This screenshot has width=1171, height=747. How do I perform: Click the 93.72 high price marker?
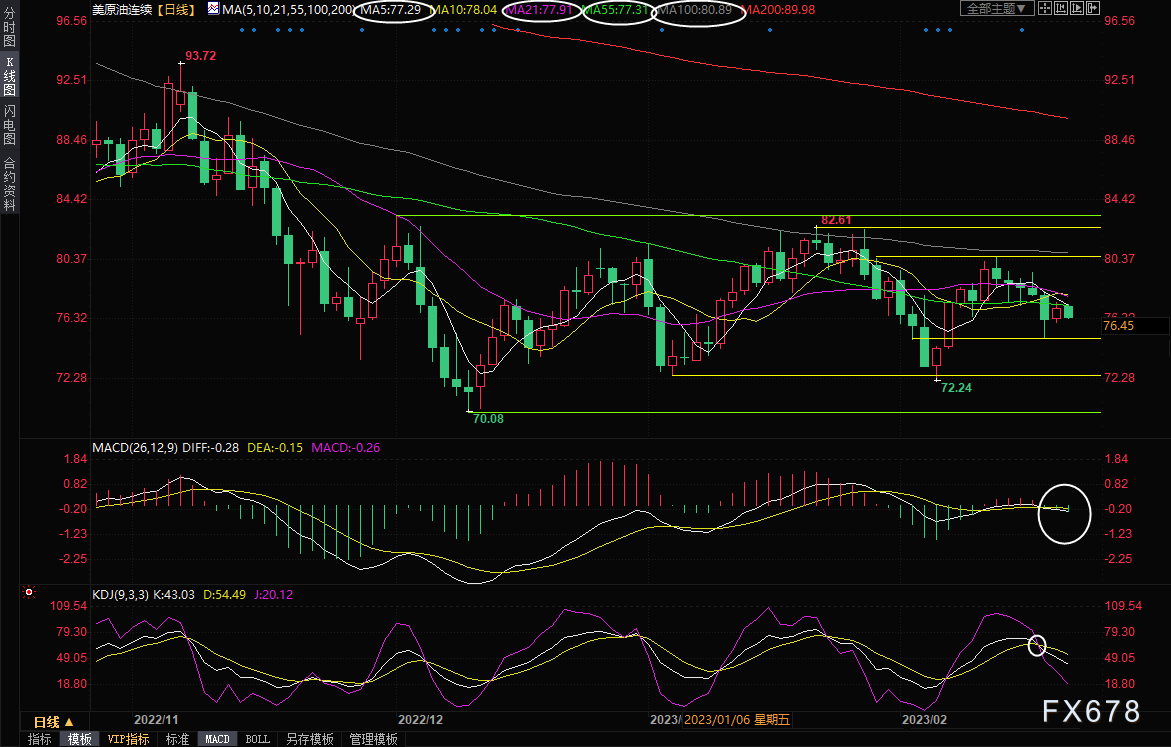point(200,56)
